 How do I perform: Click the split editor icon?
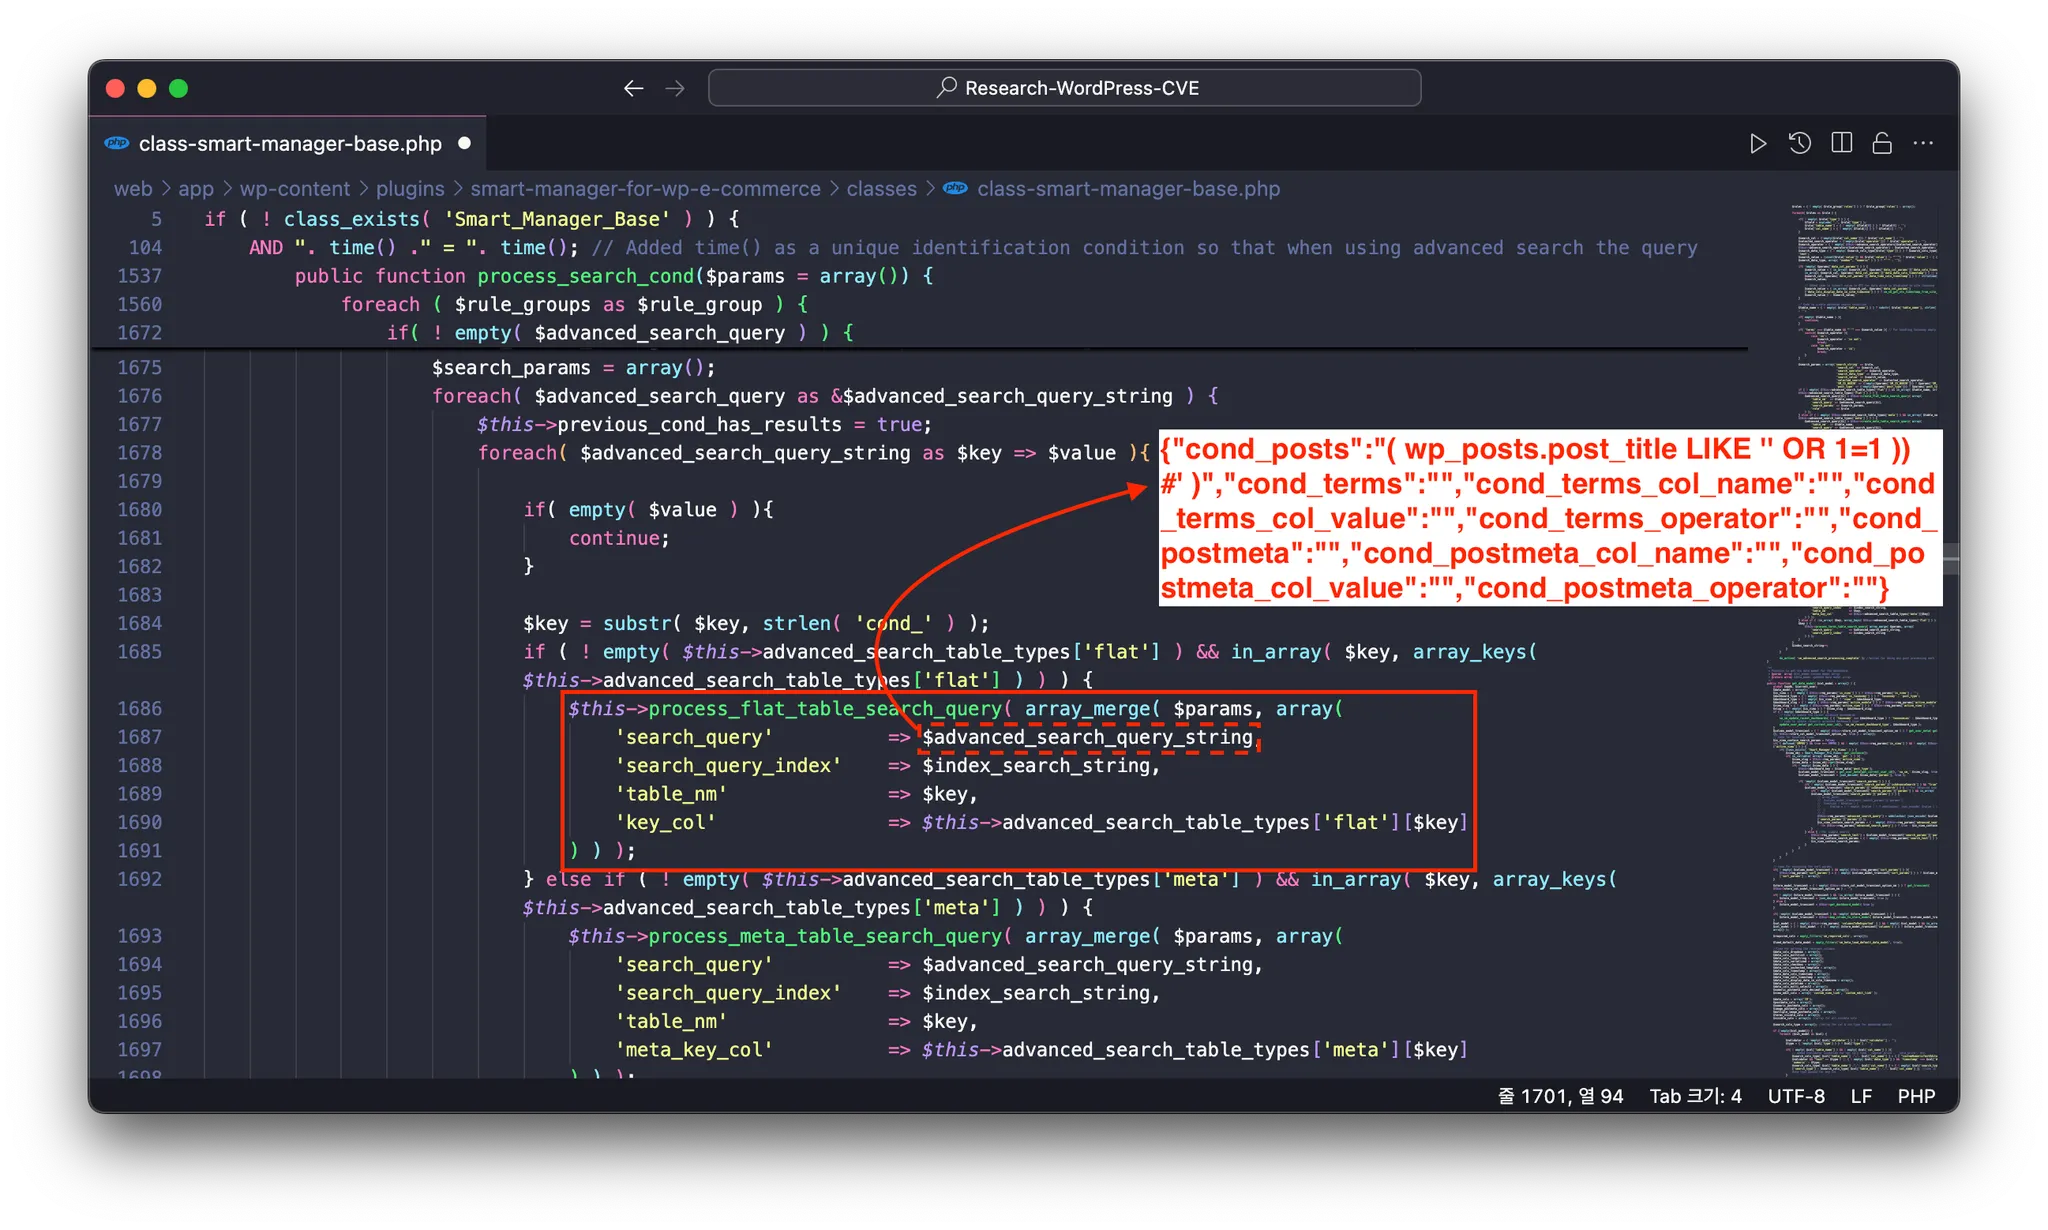(x=1841, y=144)
